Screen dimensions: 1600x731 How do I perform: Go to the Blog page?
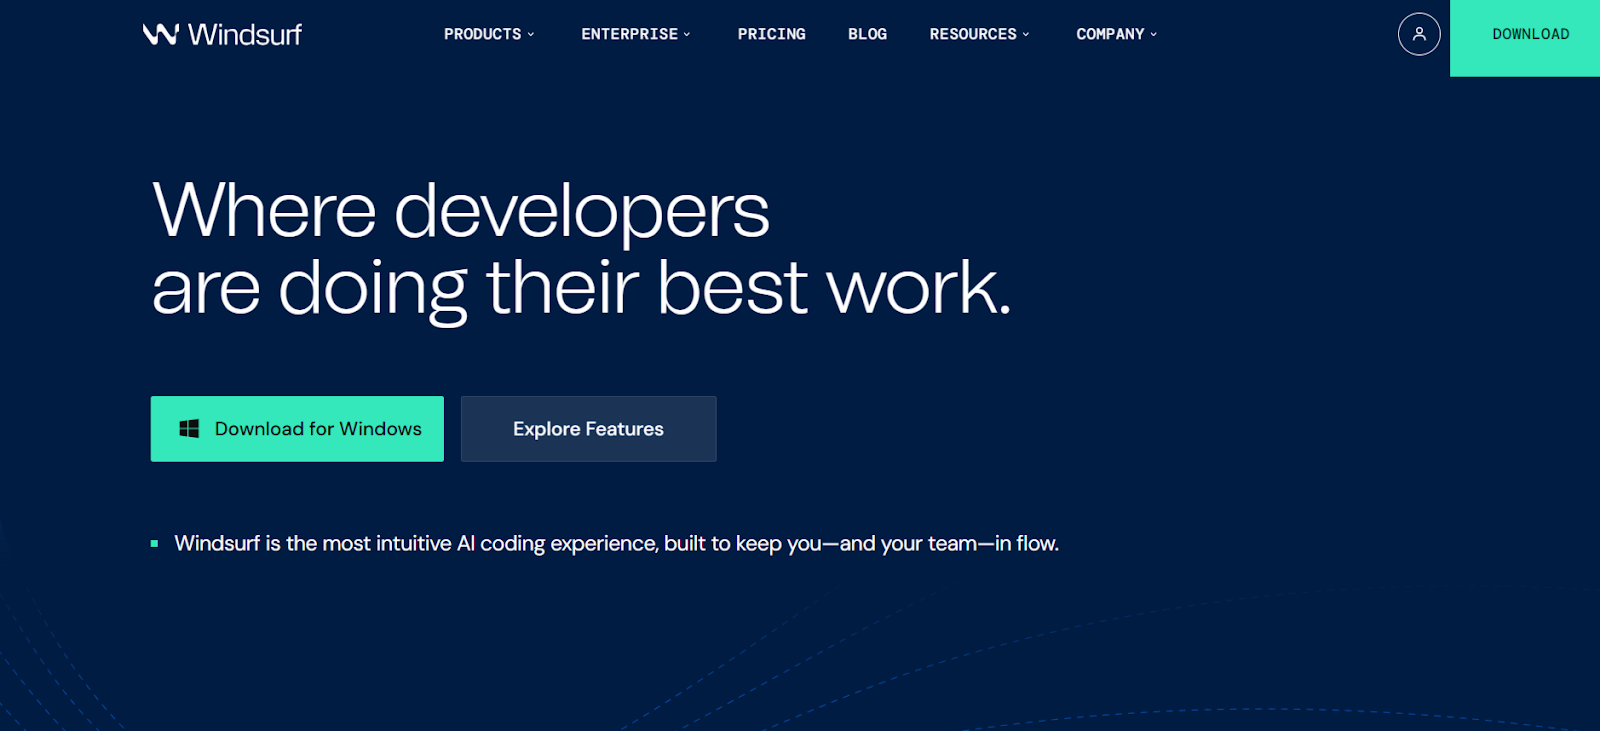867,34
